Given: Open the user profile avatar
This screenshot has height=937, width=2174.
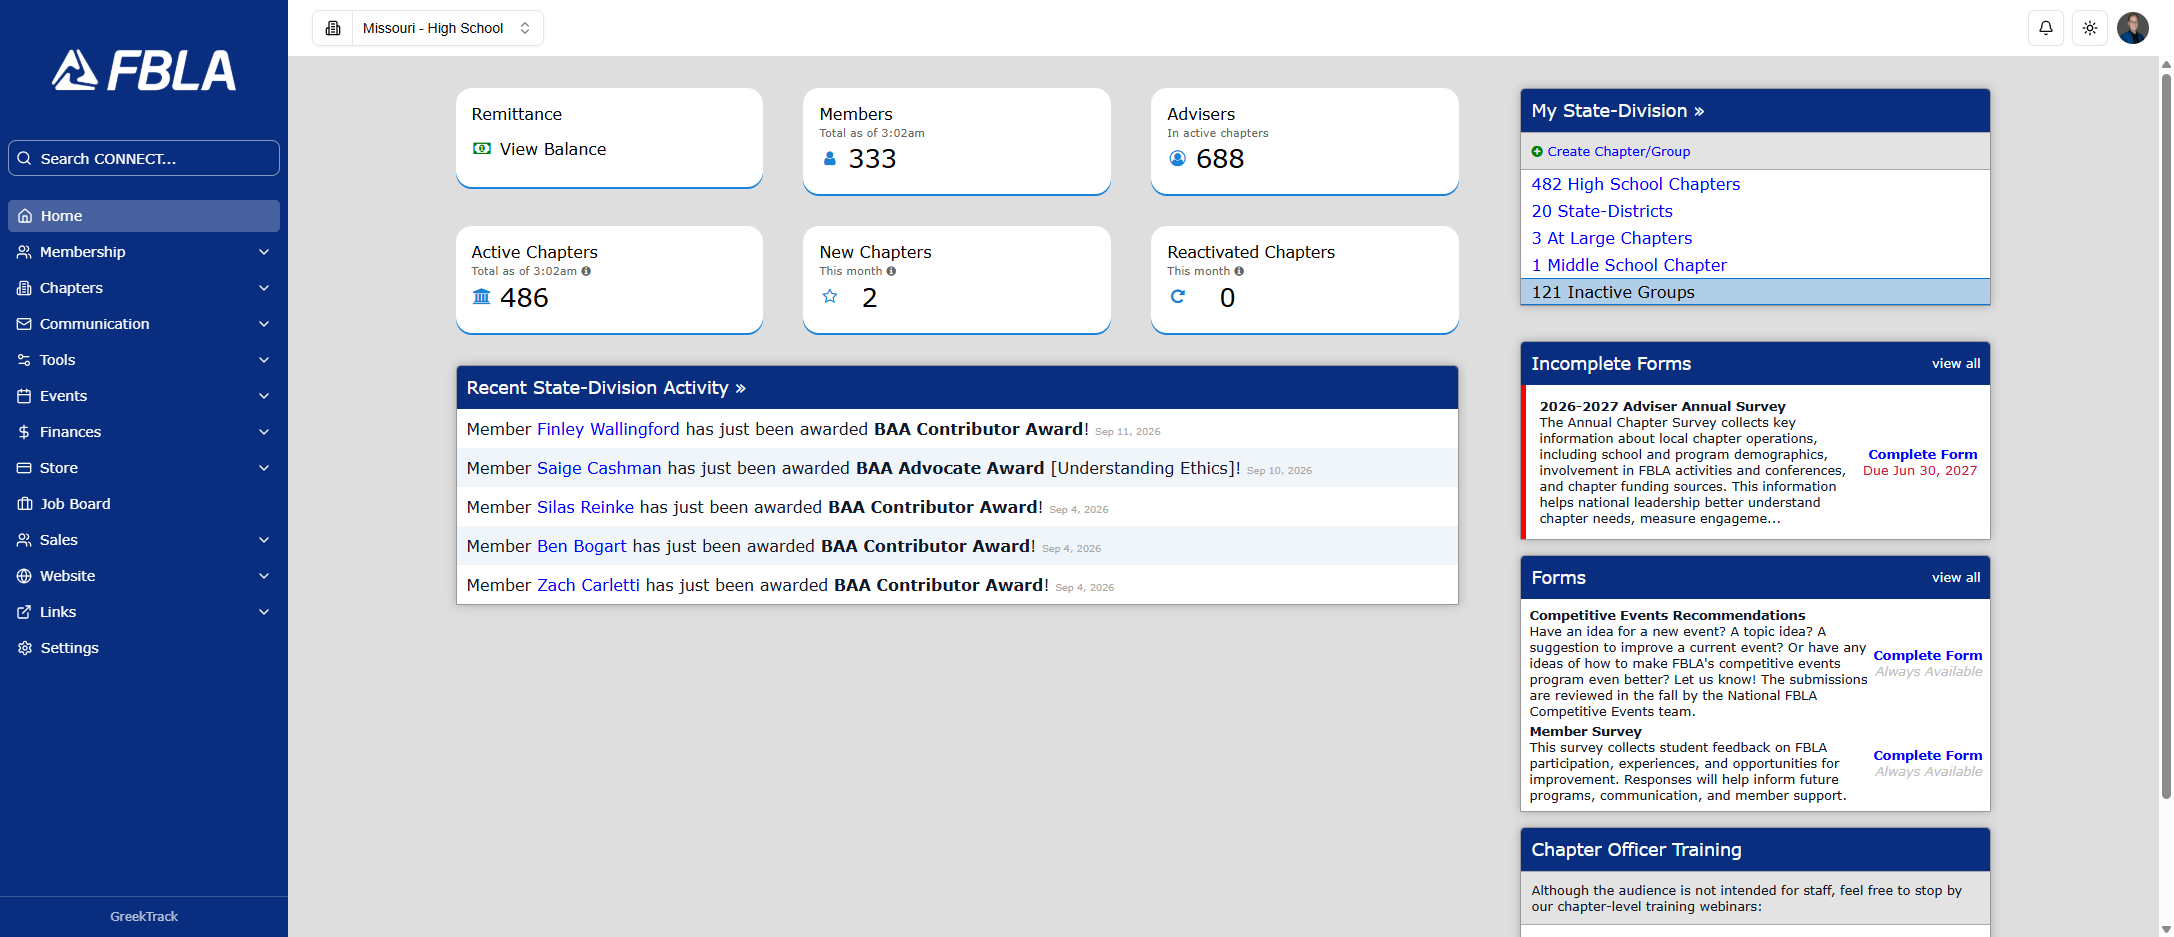Looking at the screenshot, I should click(x=2133, y=28).
